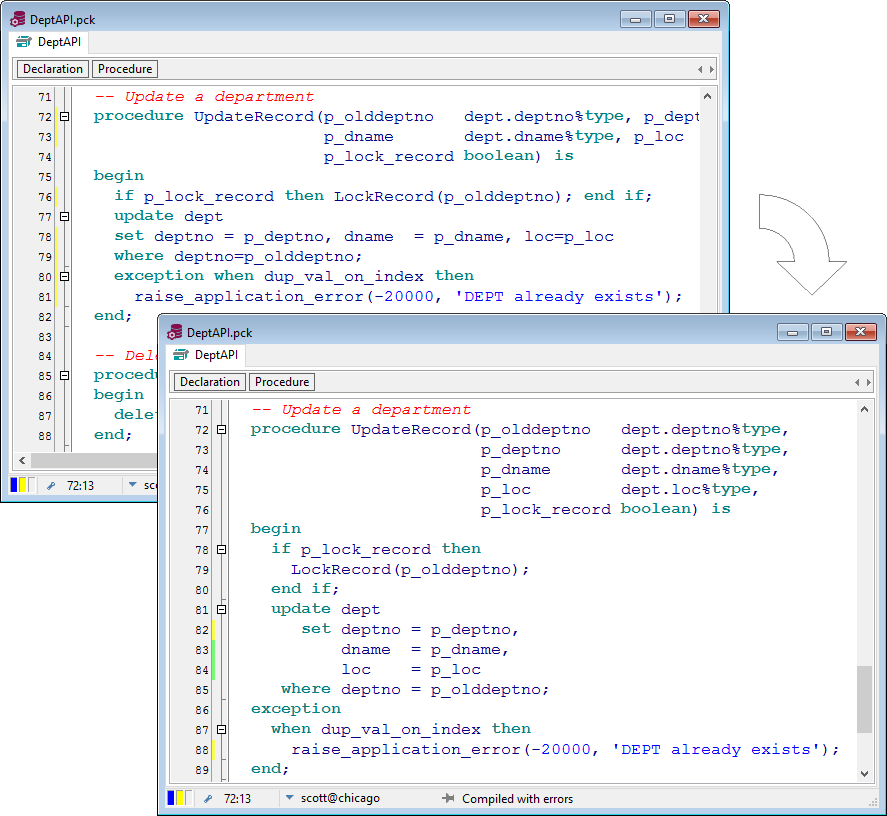This screenshot has height=816, width=887.
Task: Click the scroll down arrow in the front window editor
Action: click(864, 774)
